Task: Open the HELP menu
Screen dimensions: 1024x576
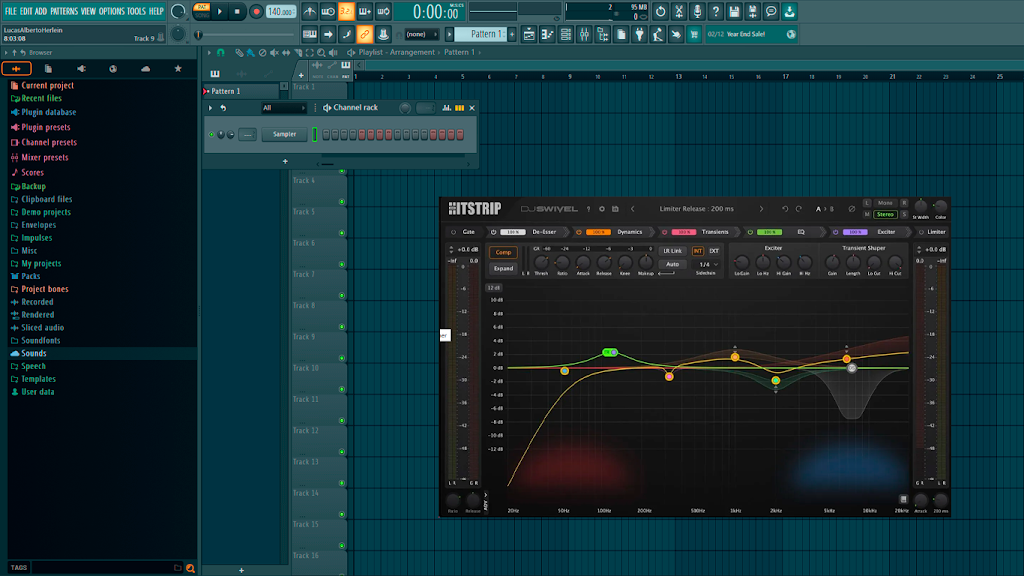Action: tap(156, 11)
